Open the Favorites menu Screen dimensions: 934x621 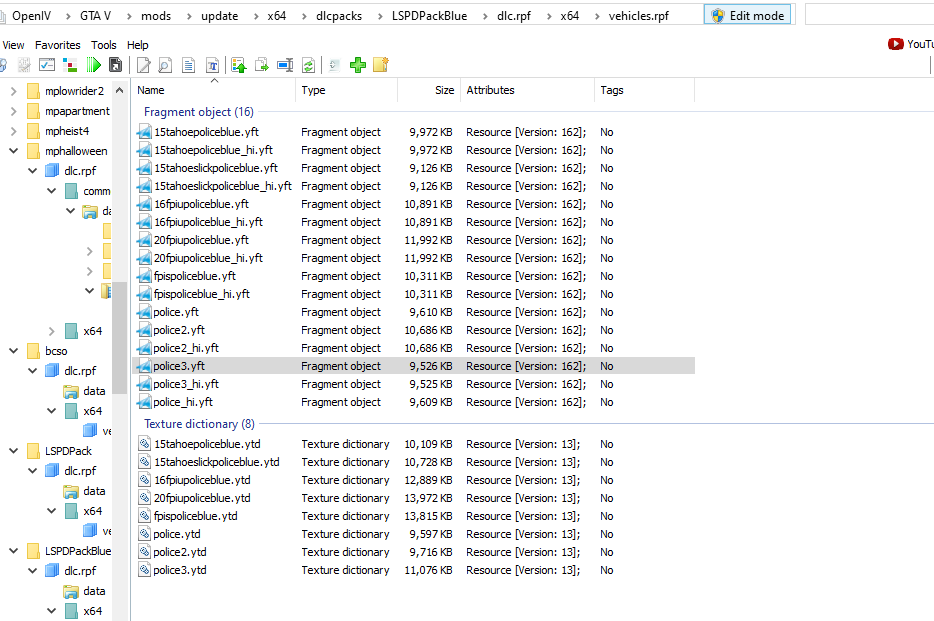[x=58, y=45]
